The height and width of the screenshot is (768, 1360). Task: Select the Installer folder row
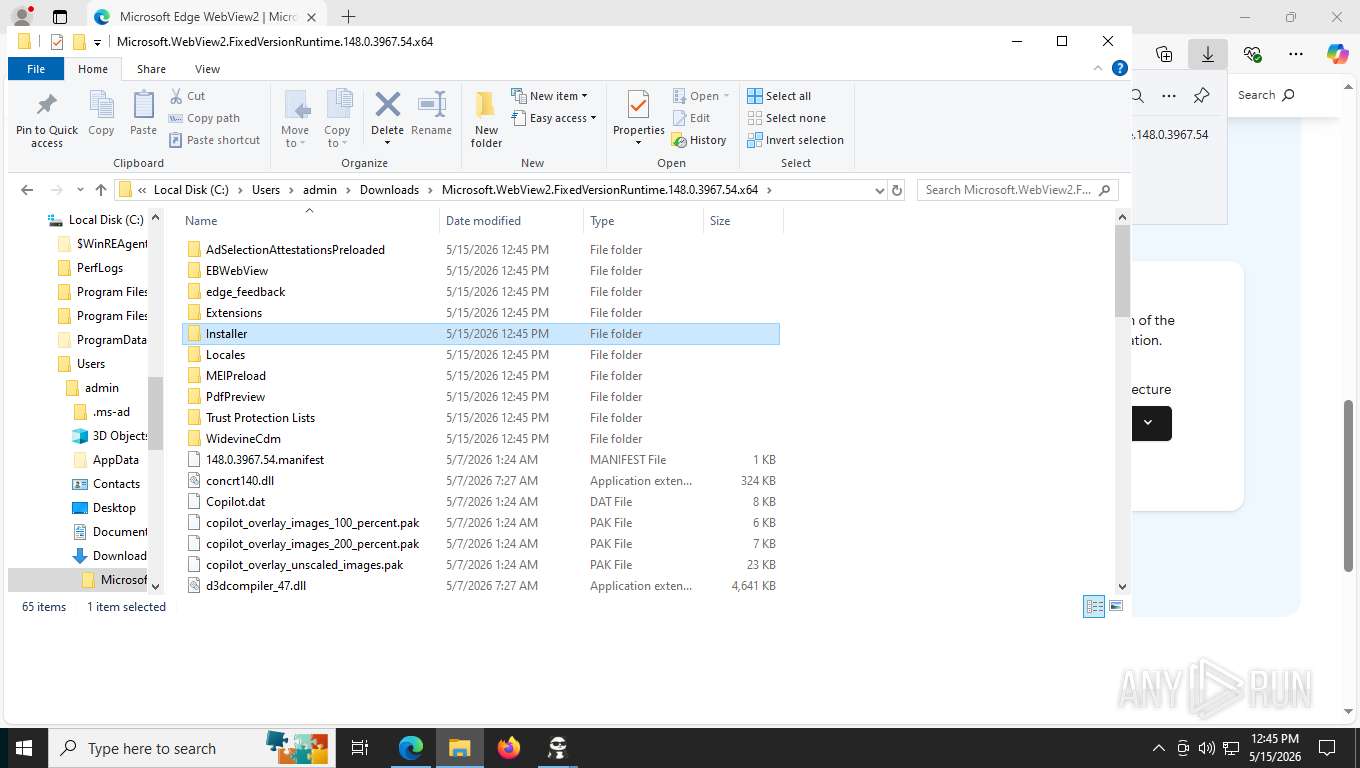(481, 334)
